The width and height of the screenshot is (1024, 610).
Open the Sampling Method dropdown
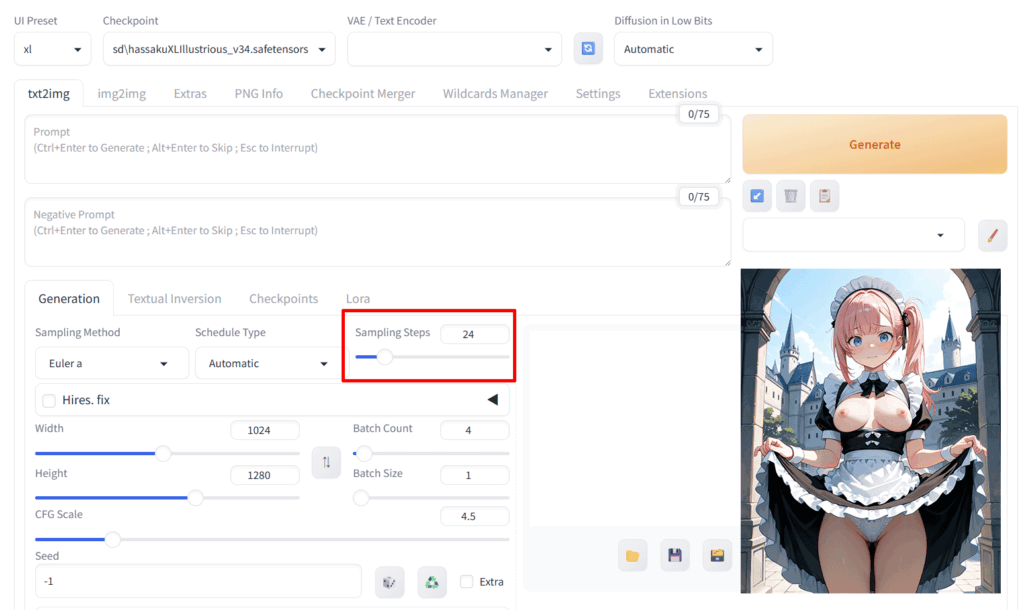111,363
